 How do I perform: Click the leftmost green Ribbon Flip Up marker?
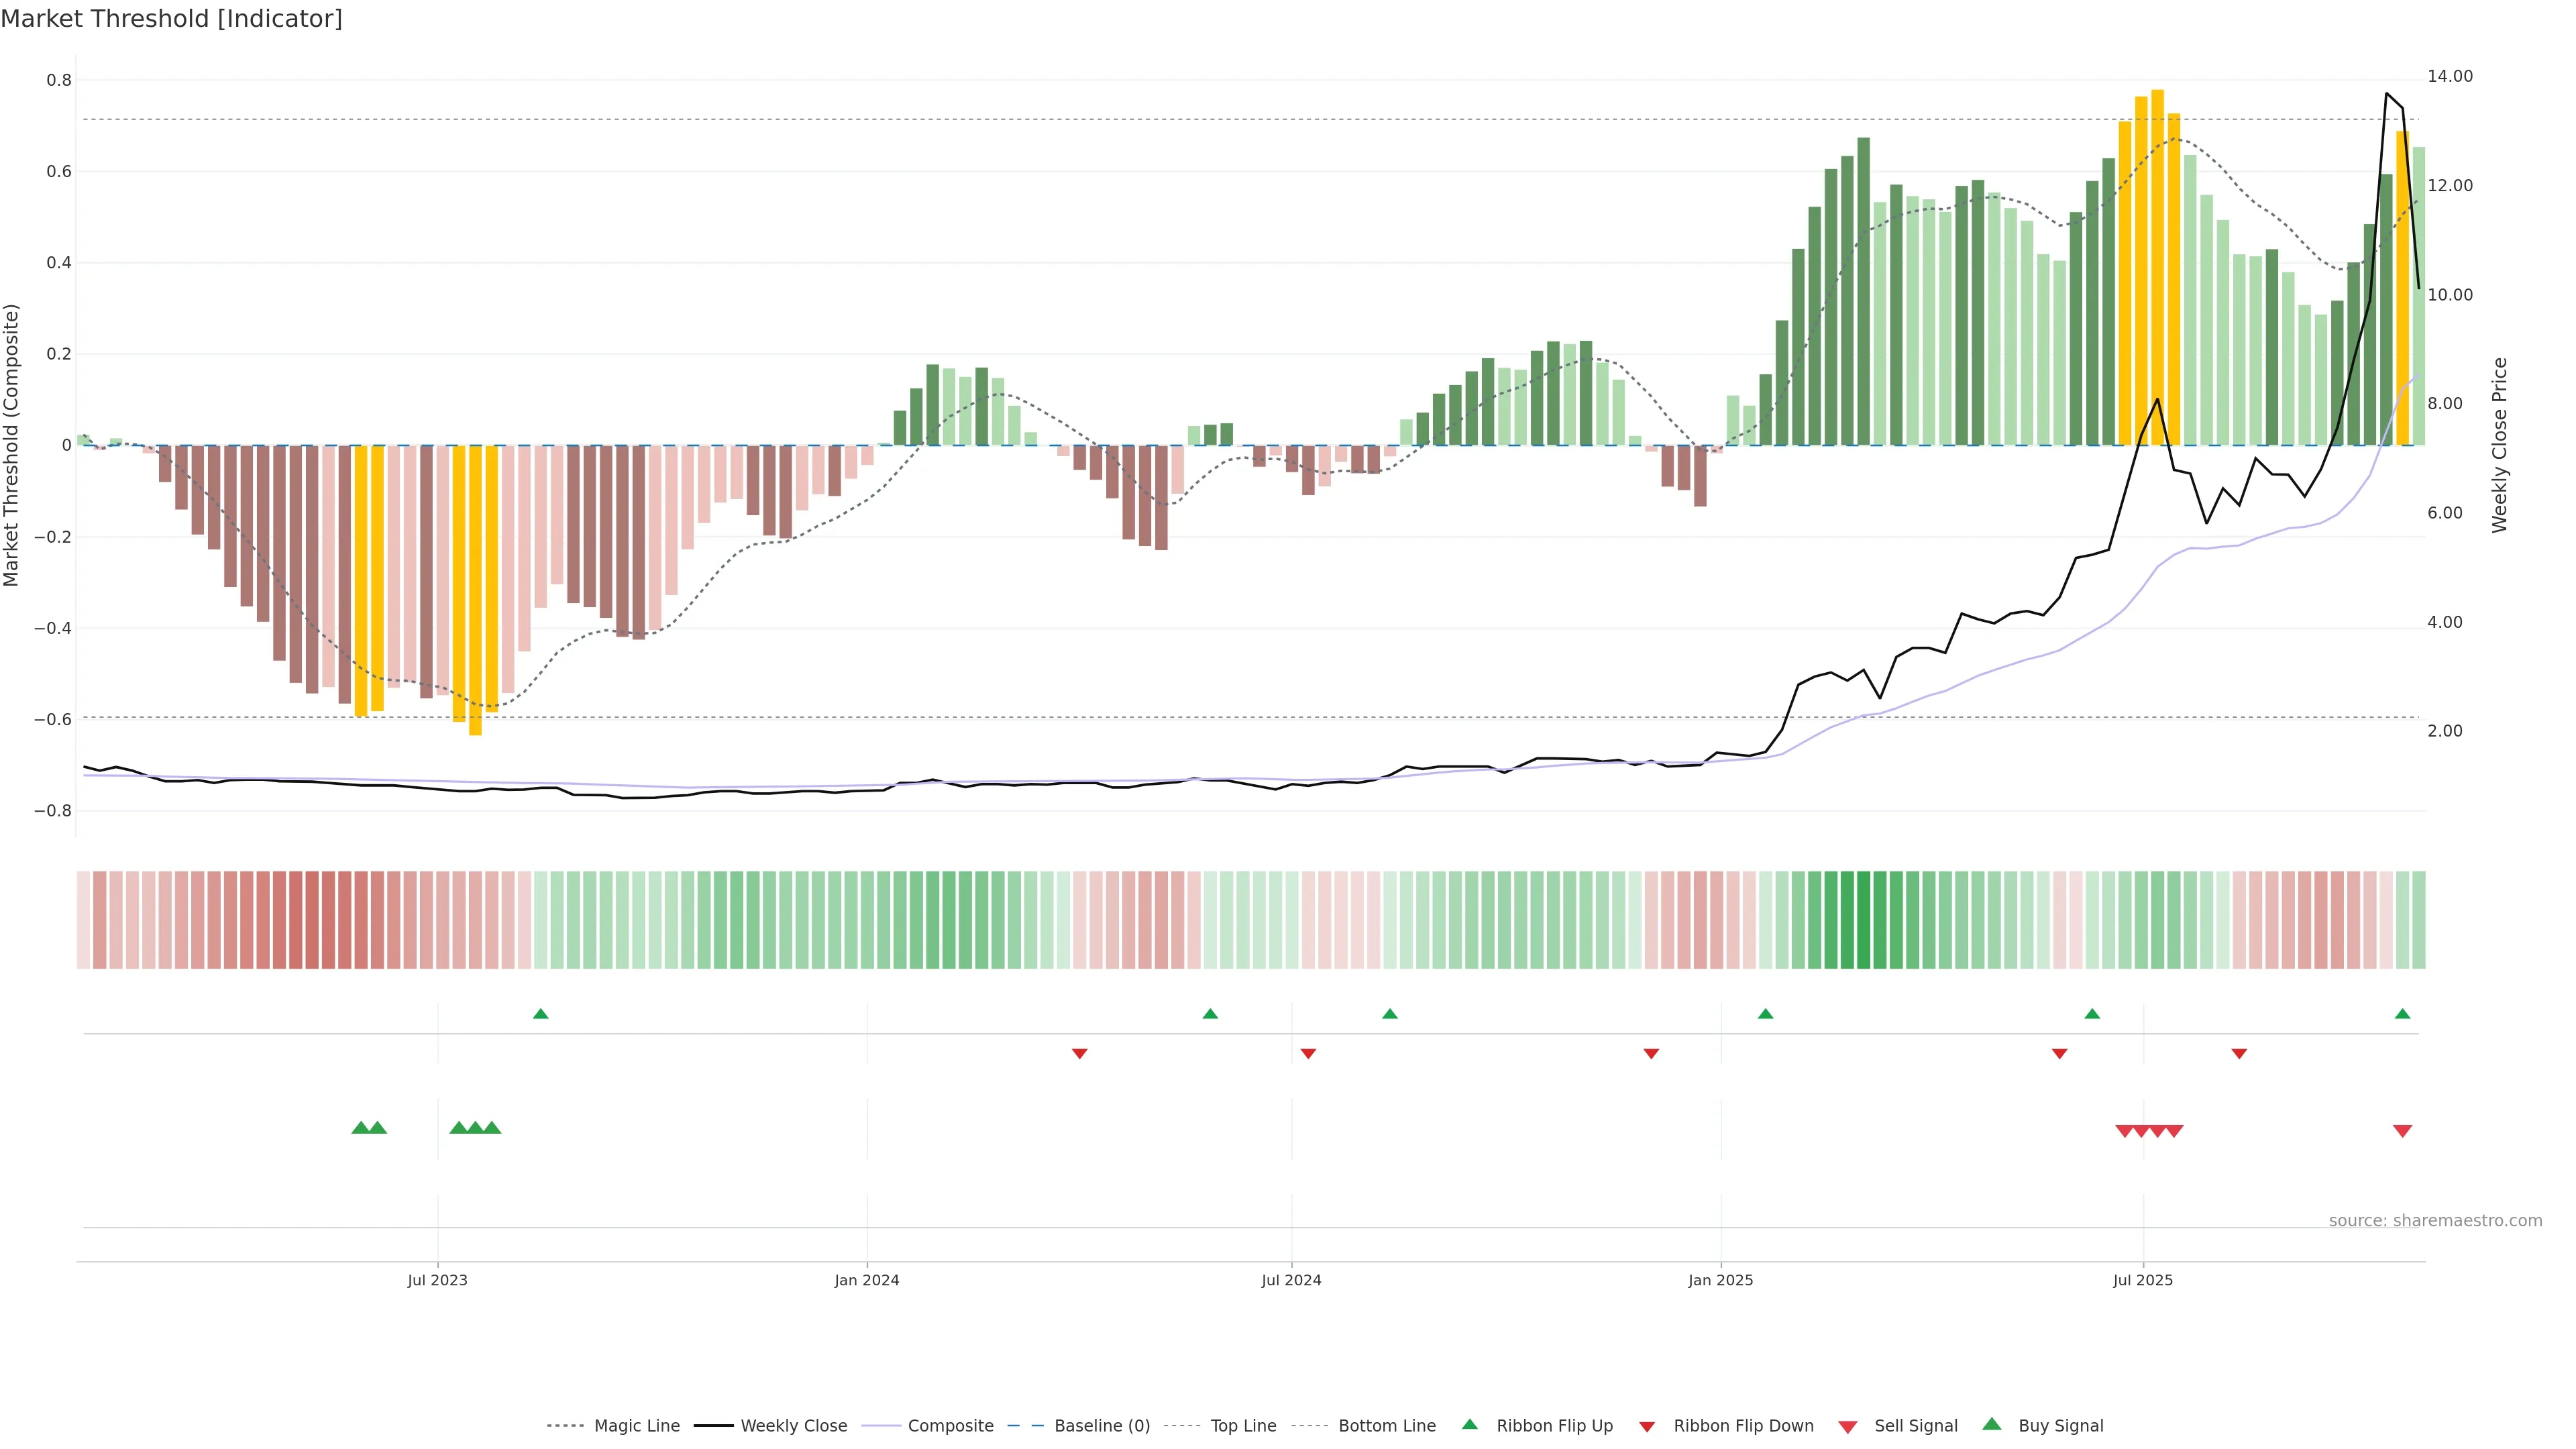(x=541, y=1014)
